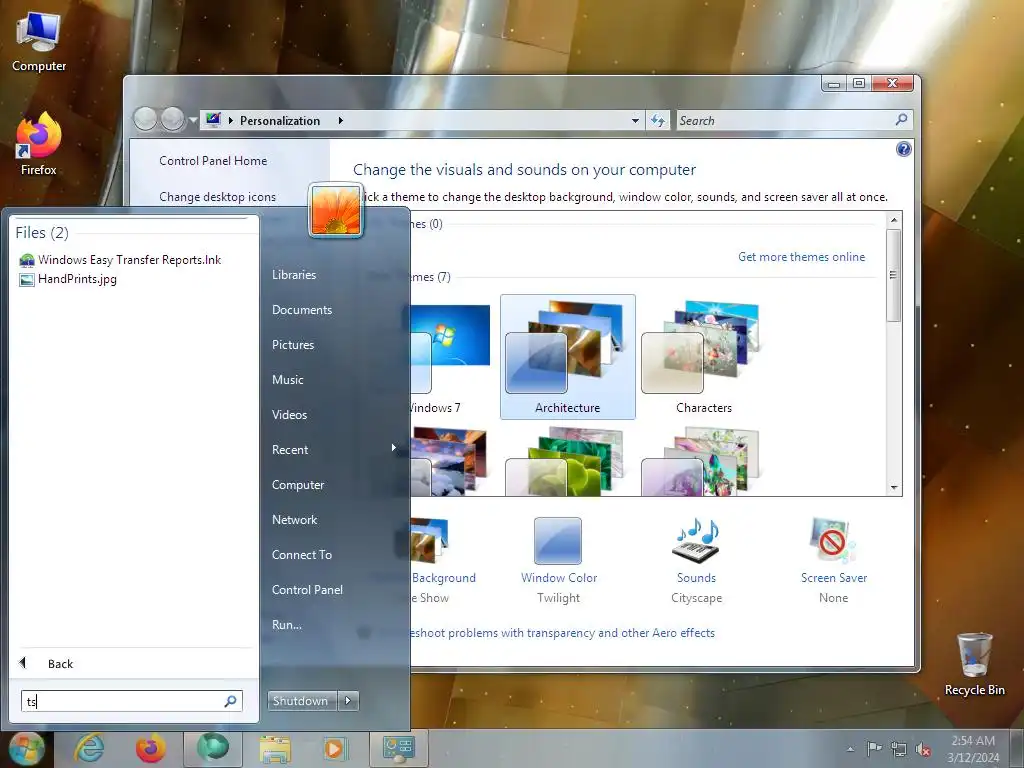Open the Recycle Bin desktop icon
1024x768 pixels.
974,664
